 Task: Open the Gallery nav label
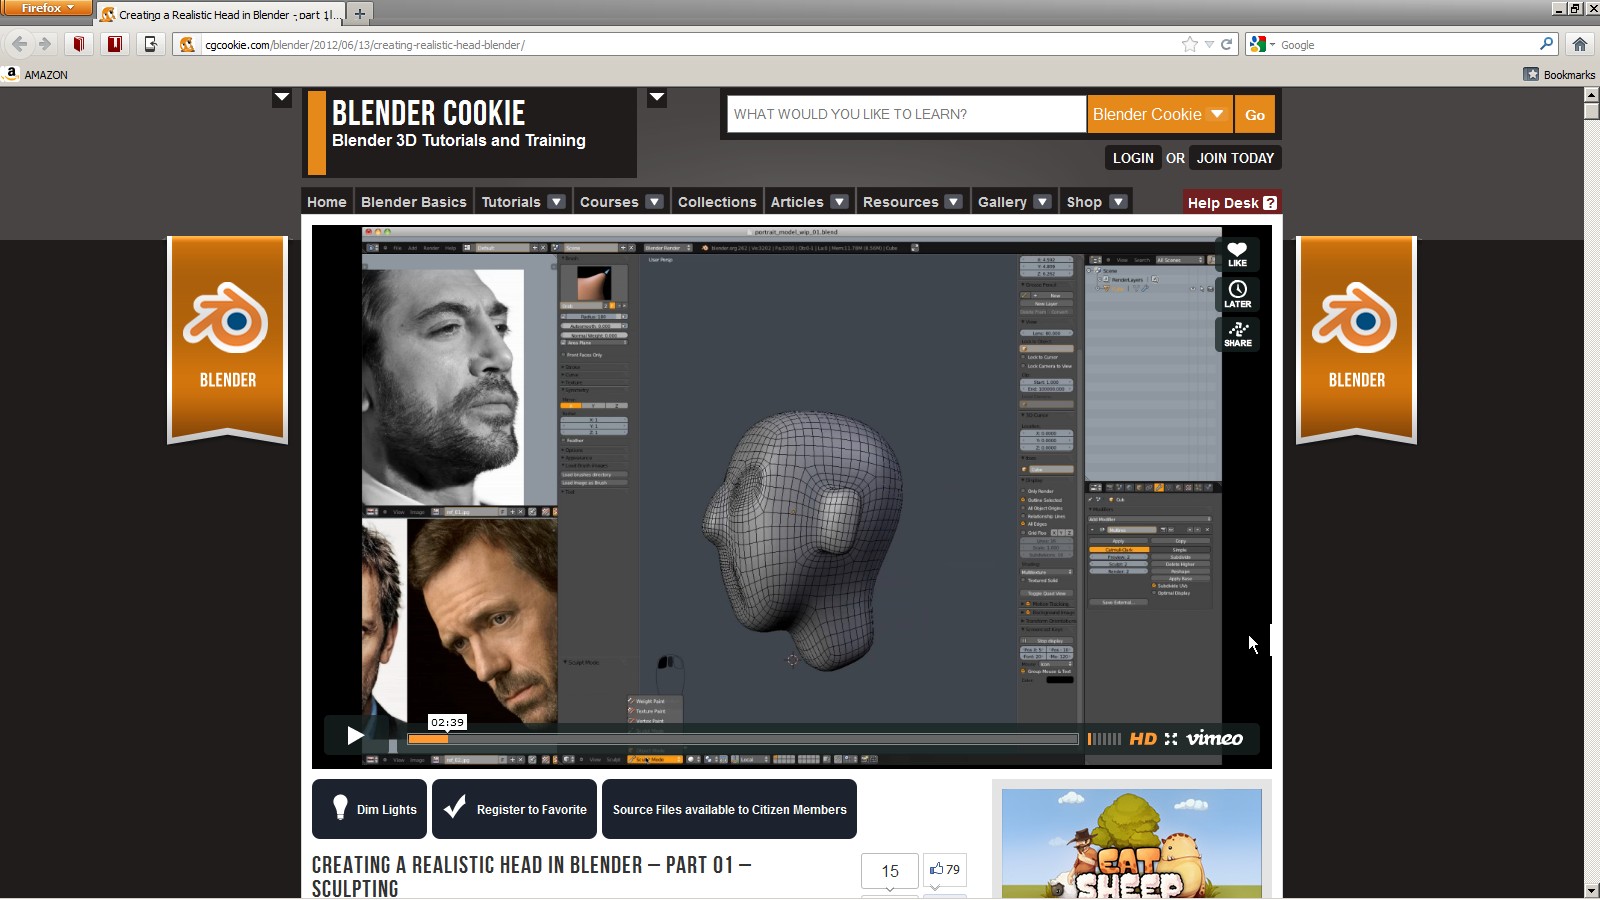coord(1002,201)
